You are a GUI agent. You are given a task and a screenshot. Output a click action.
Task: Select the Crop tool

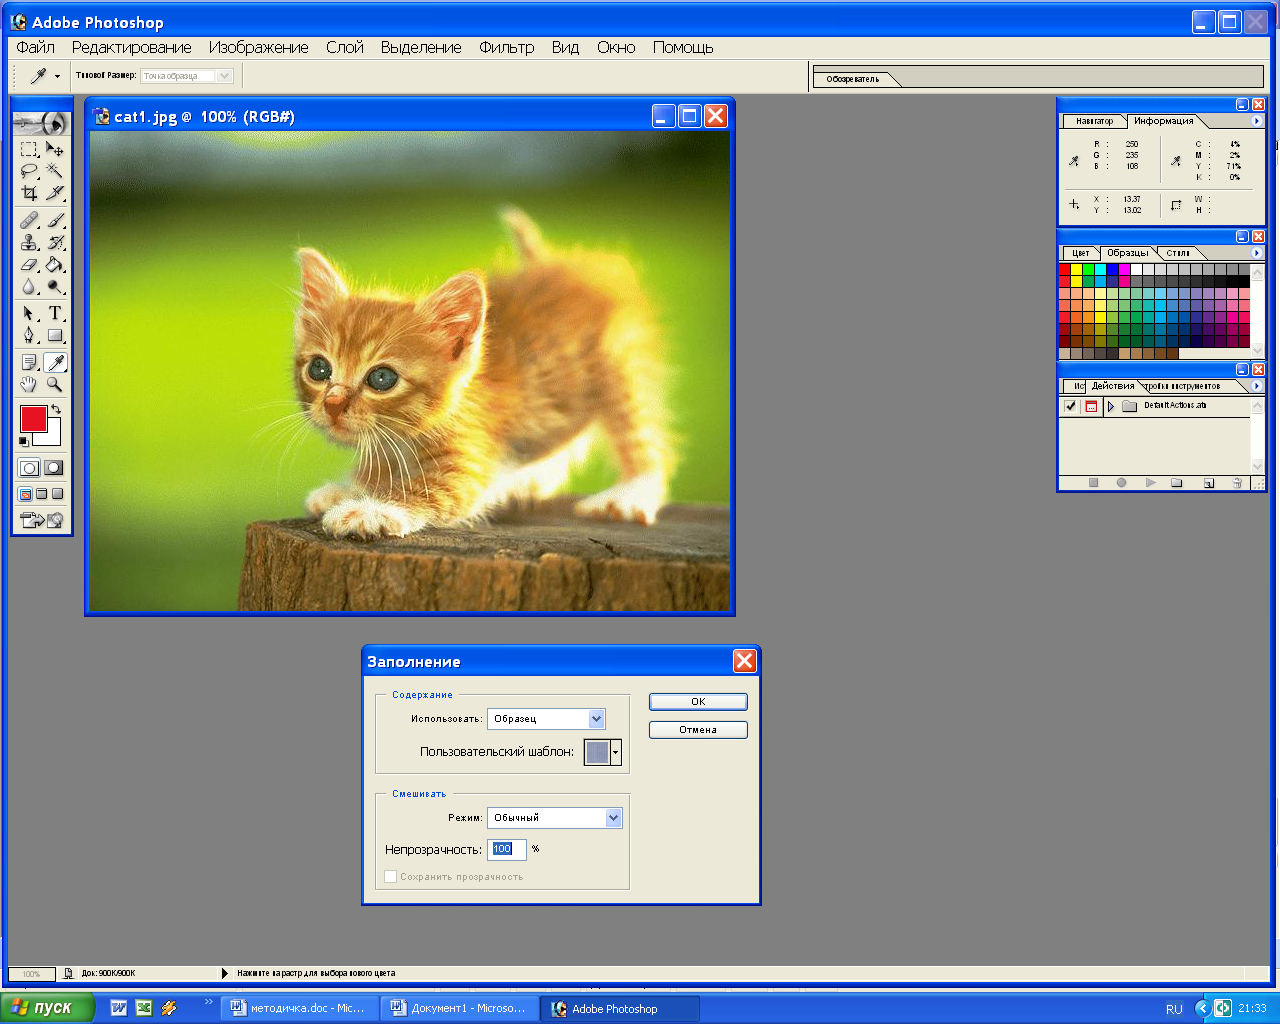[29, 193]
